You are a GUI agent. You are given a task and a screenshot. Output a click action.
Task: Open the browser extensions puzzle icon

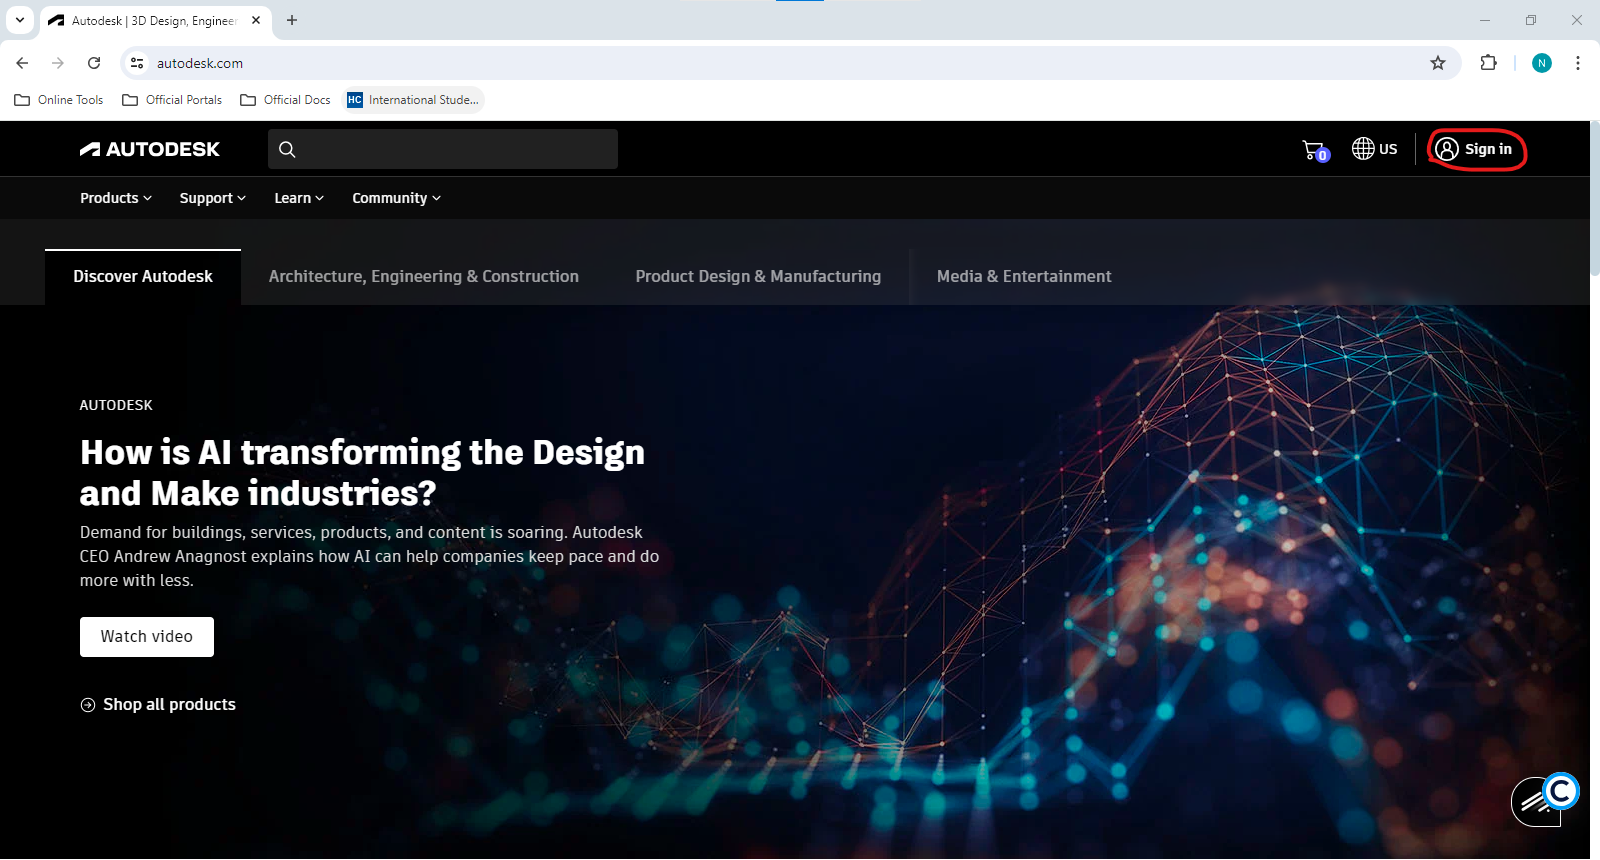[1488, 63]
